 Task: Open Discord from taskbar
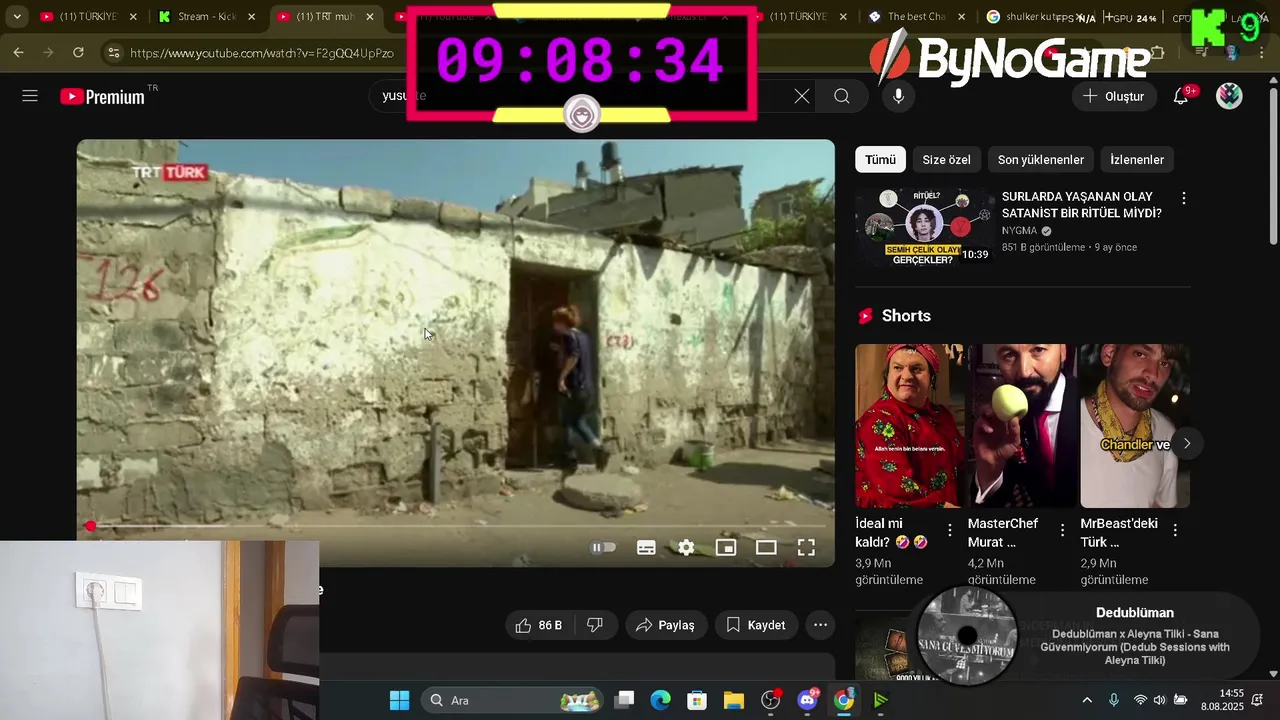pos(808,700)
